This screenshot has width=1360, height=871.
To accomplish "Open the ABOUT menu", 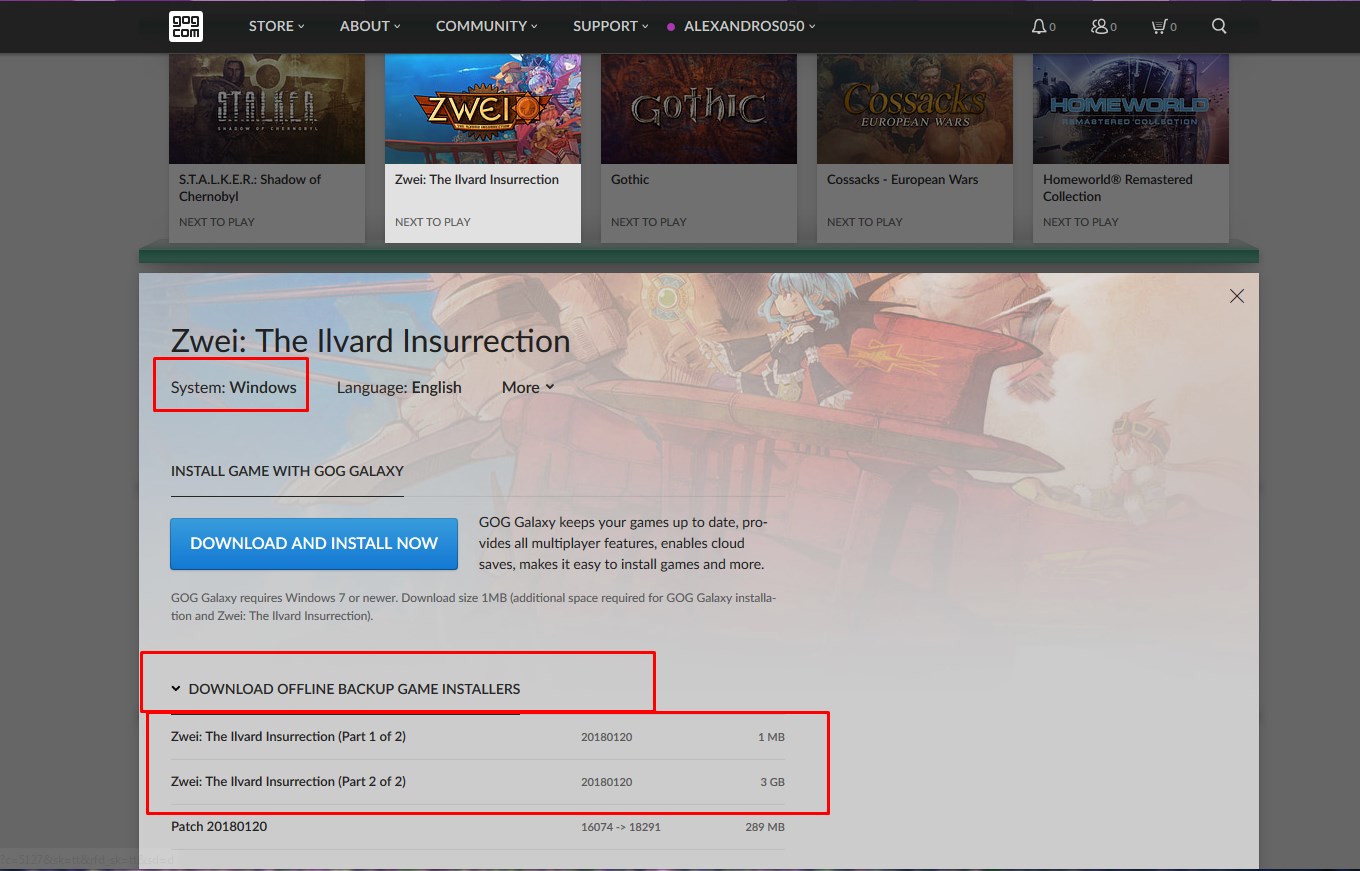I will coord(370,26).
